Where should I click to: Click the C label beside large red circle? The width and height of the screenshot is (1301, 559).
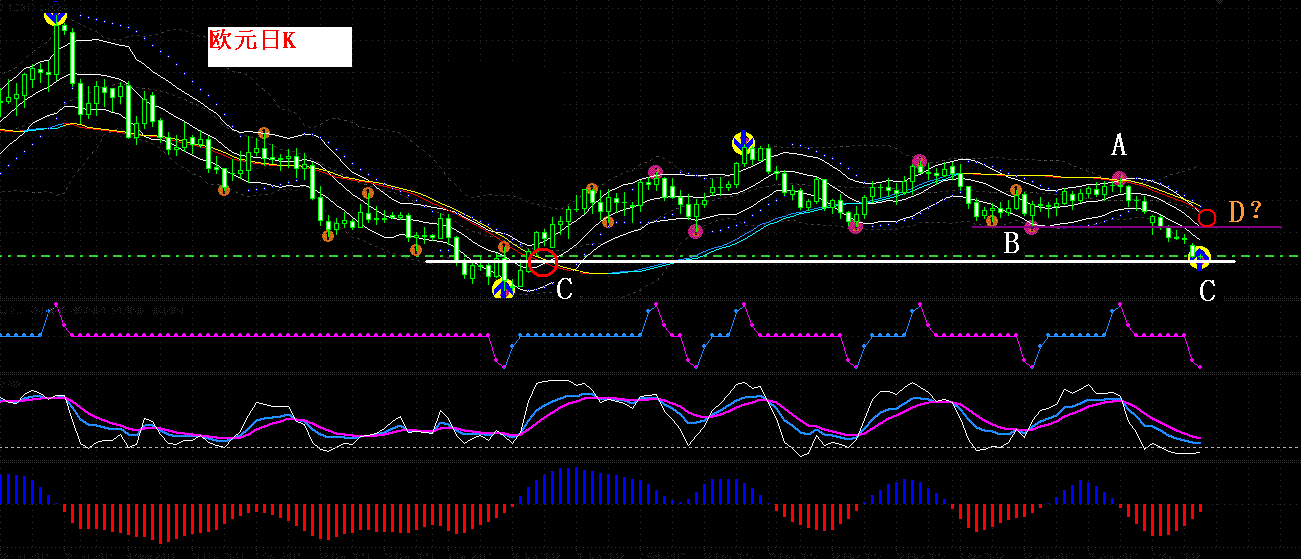pos(565,291)
